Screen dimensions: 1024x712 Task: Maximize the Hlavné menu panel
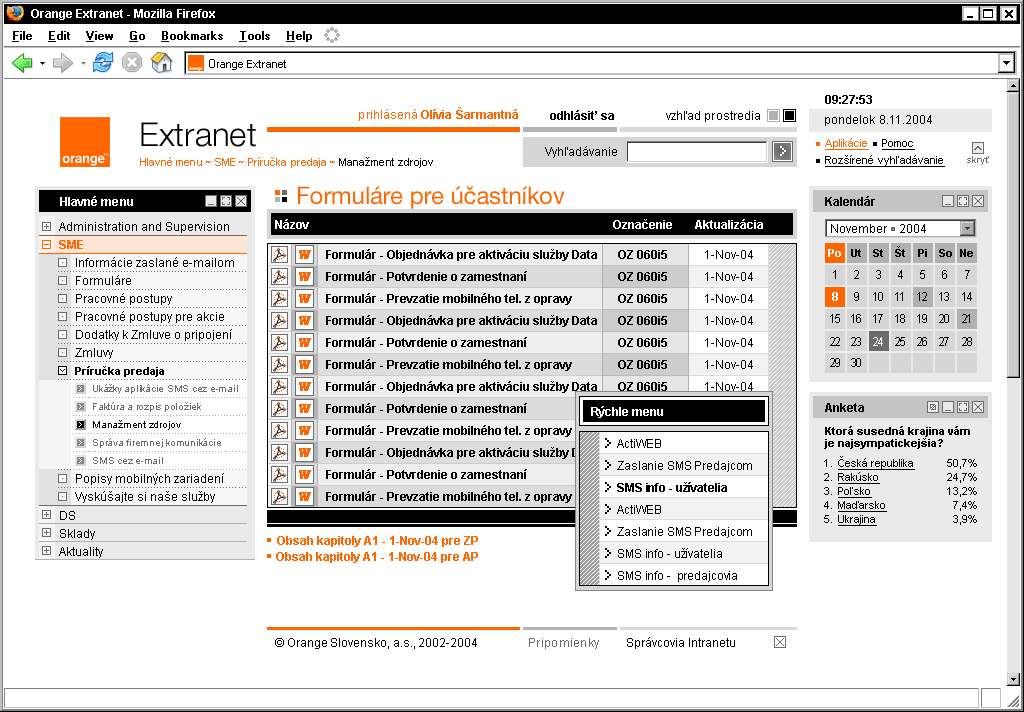[226, 201]
